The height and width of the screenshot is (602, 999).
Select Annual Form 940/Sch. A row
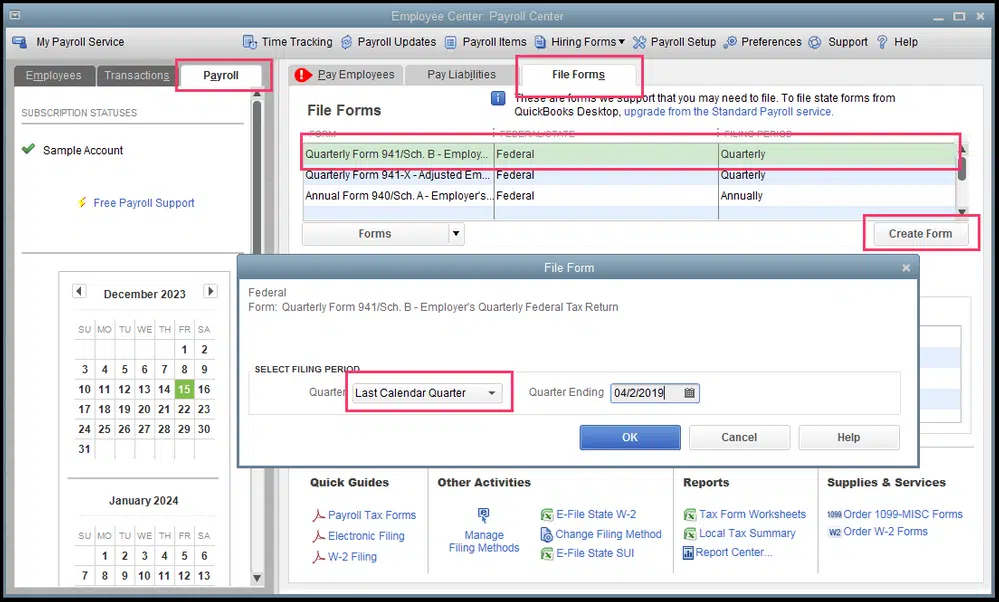(629, 196)
